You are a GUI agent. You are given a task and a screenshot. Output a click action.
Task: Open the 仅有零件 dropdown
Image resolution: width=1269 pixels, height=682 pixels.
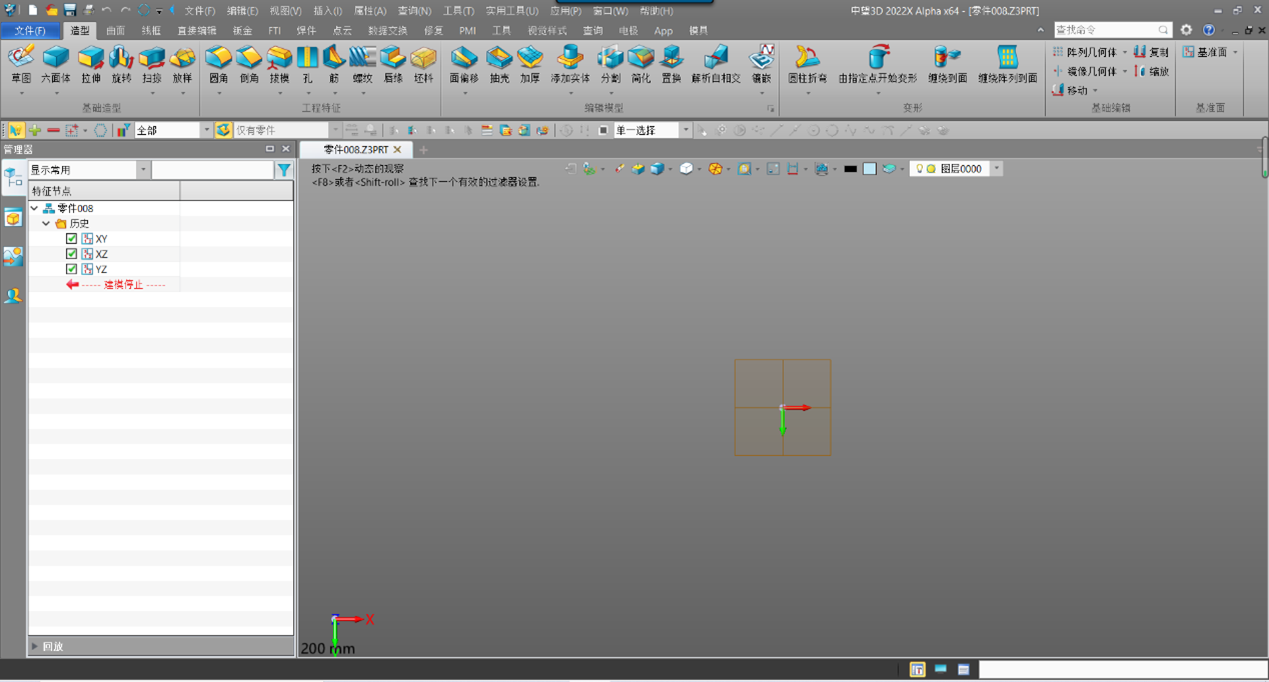coord(335,130)
